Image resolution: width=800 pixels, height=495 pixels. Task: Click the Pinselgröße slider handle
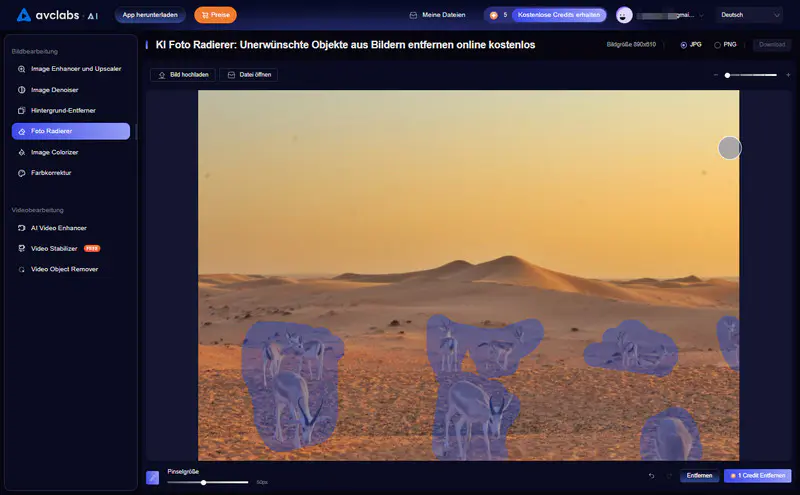coord(204,482)
